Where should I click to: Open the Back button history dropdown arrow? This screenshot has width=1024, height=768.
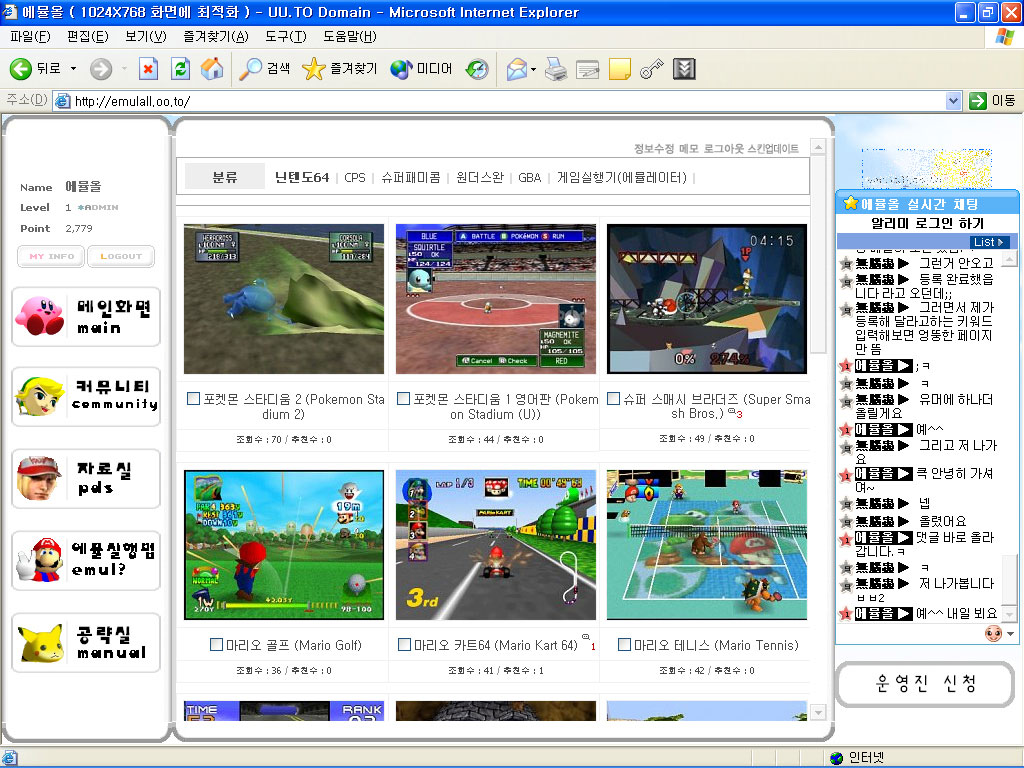click(x=73, y=69)
